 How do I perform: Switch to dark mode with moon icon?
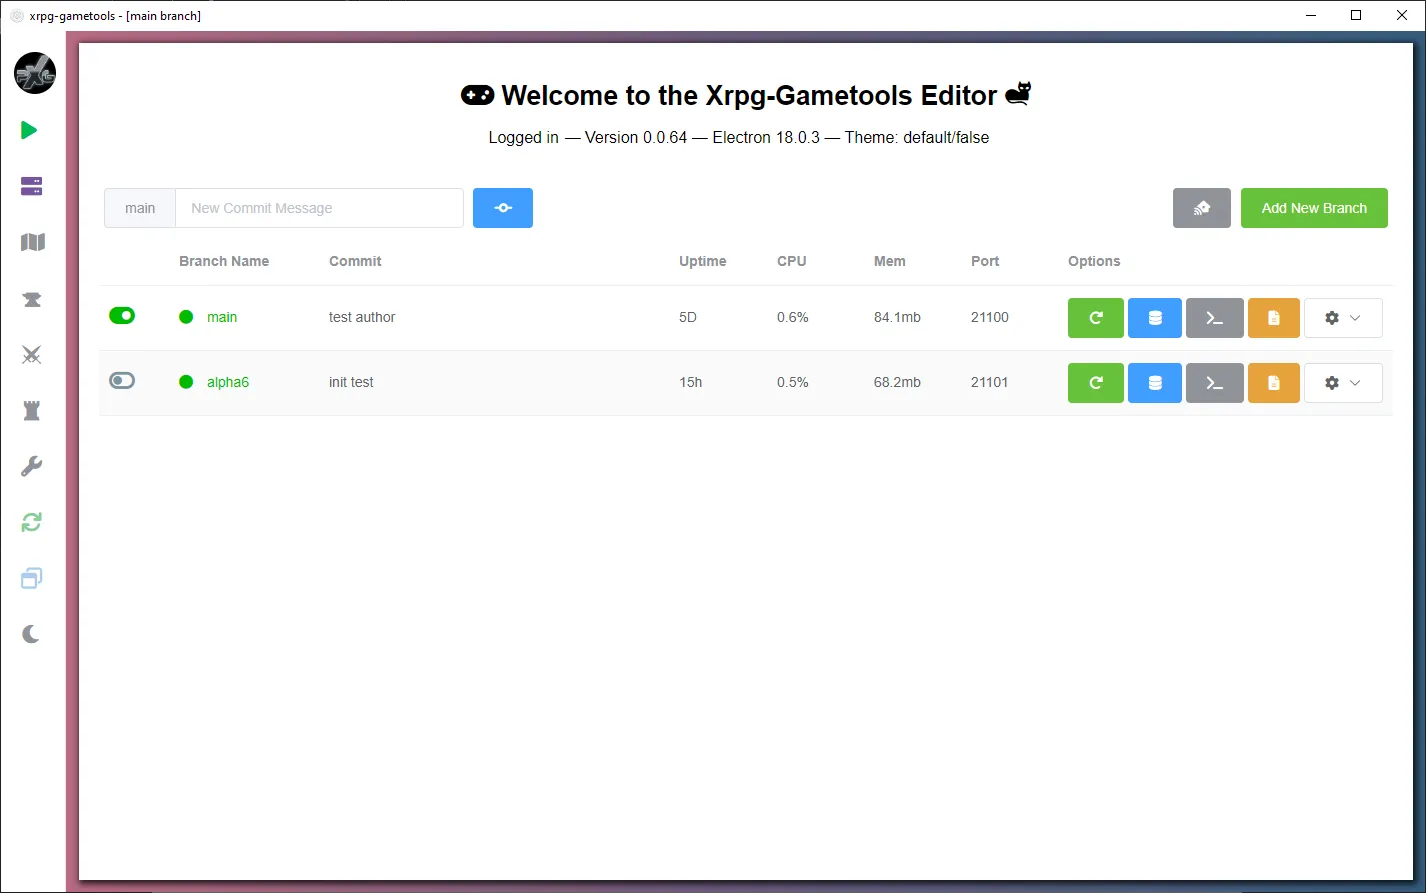[x=30, y=633]
